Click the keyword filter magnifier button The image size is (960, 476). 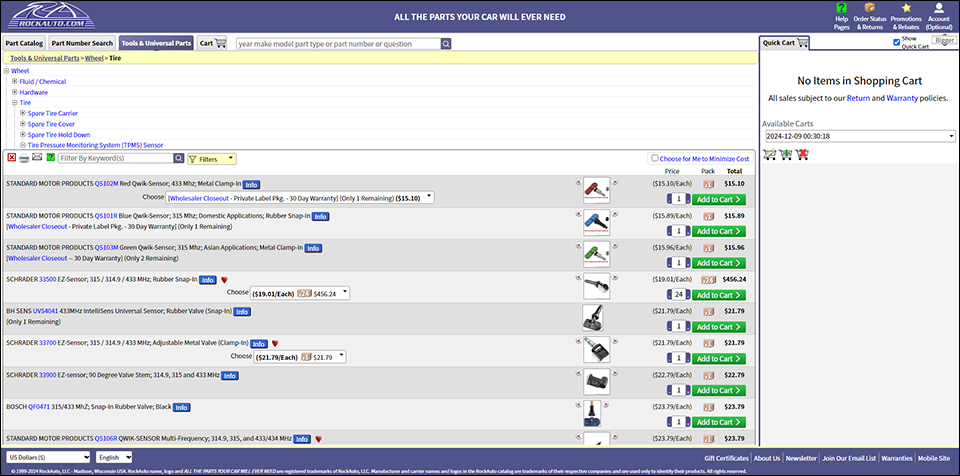pos(178,158)
